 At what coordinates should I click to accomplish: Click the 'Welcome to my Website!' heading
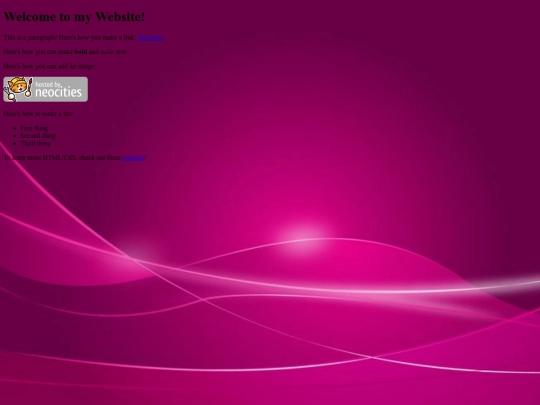tap(74, 17)
